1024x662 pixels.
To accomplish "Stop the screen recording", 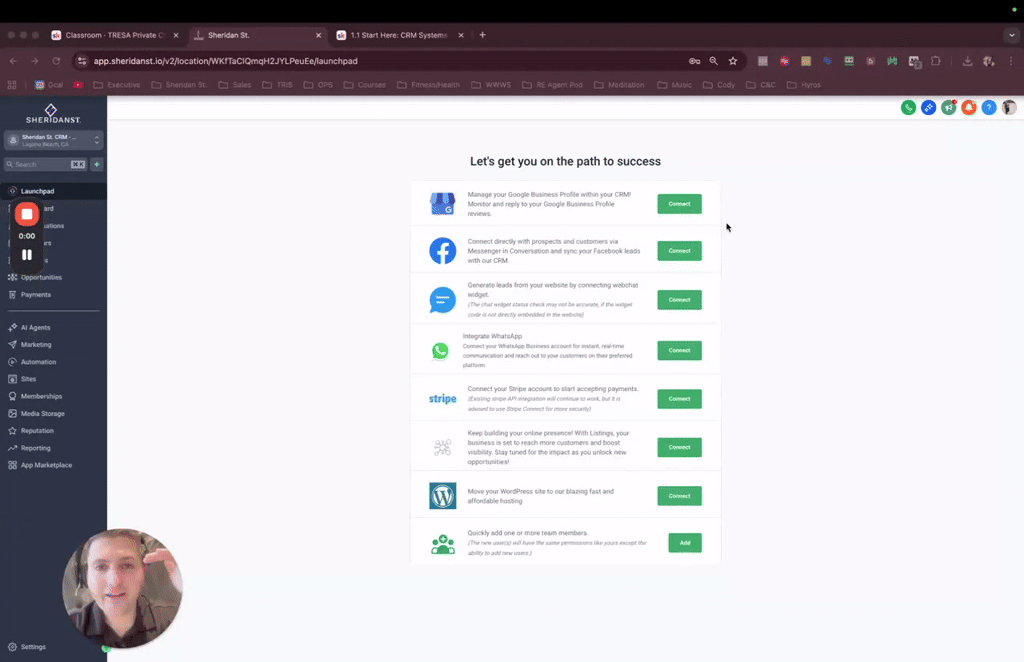I will pos(27,214).
